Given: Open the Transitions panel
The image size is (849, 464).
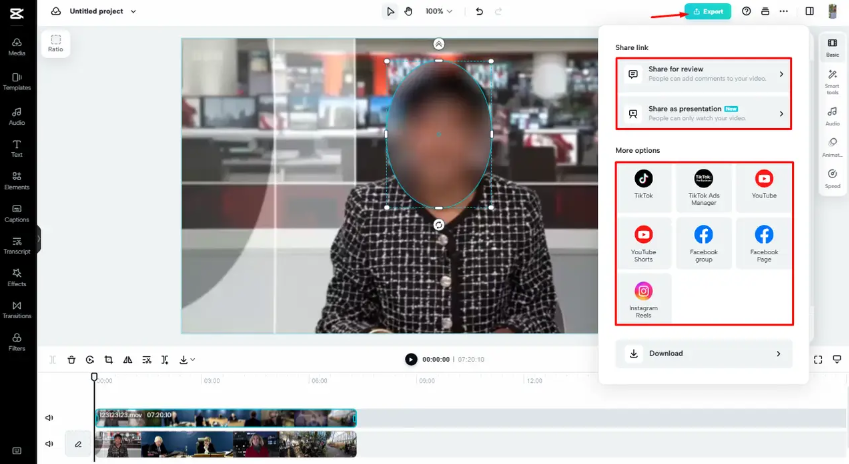Looking at the screenshot, I should click(17, 310).
